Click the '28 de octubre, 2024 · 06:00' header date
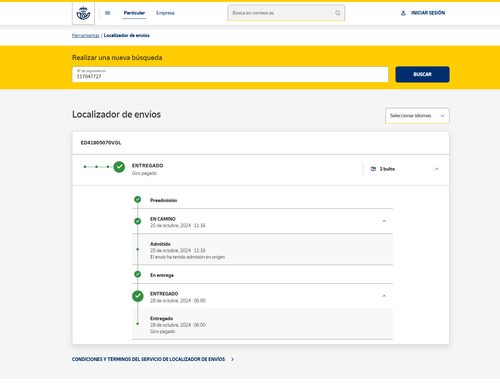The height and width of the screenshot is (388, 500). click(x=178, y=301)
